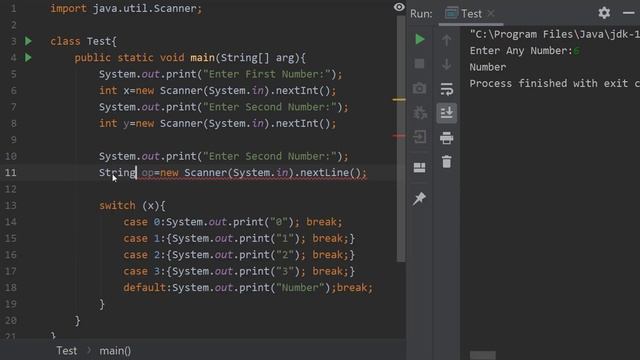
Task: Close the Test run tab
Action: 491,13
